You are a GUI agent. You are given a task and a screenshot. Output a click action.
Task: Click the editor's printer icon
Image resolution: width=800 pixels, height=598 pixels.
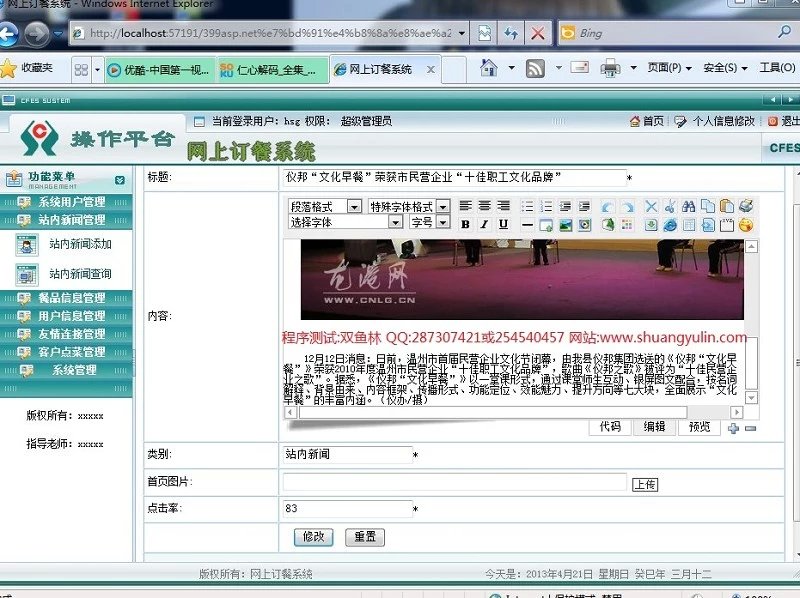[x=745, y=206]
